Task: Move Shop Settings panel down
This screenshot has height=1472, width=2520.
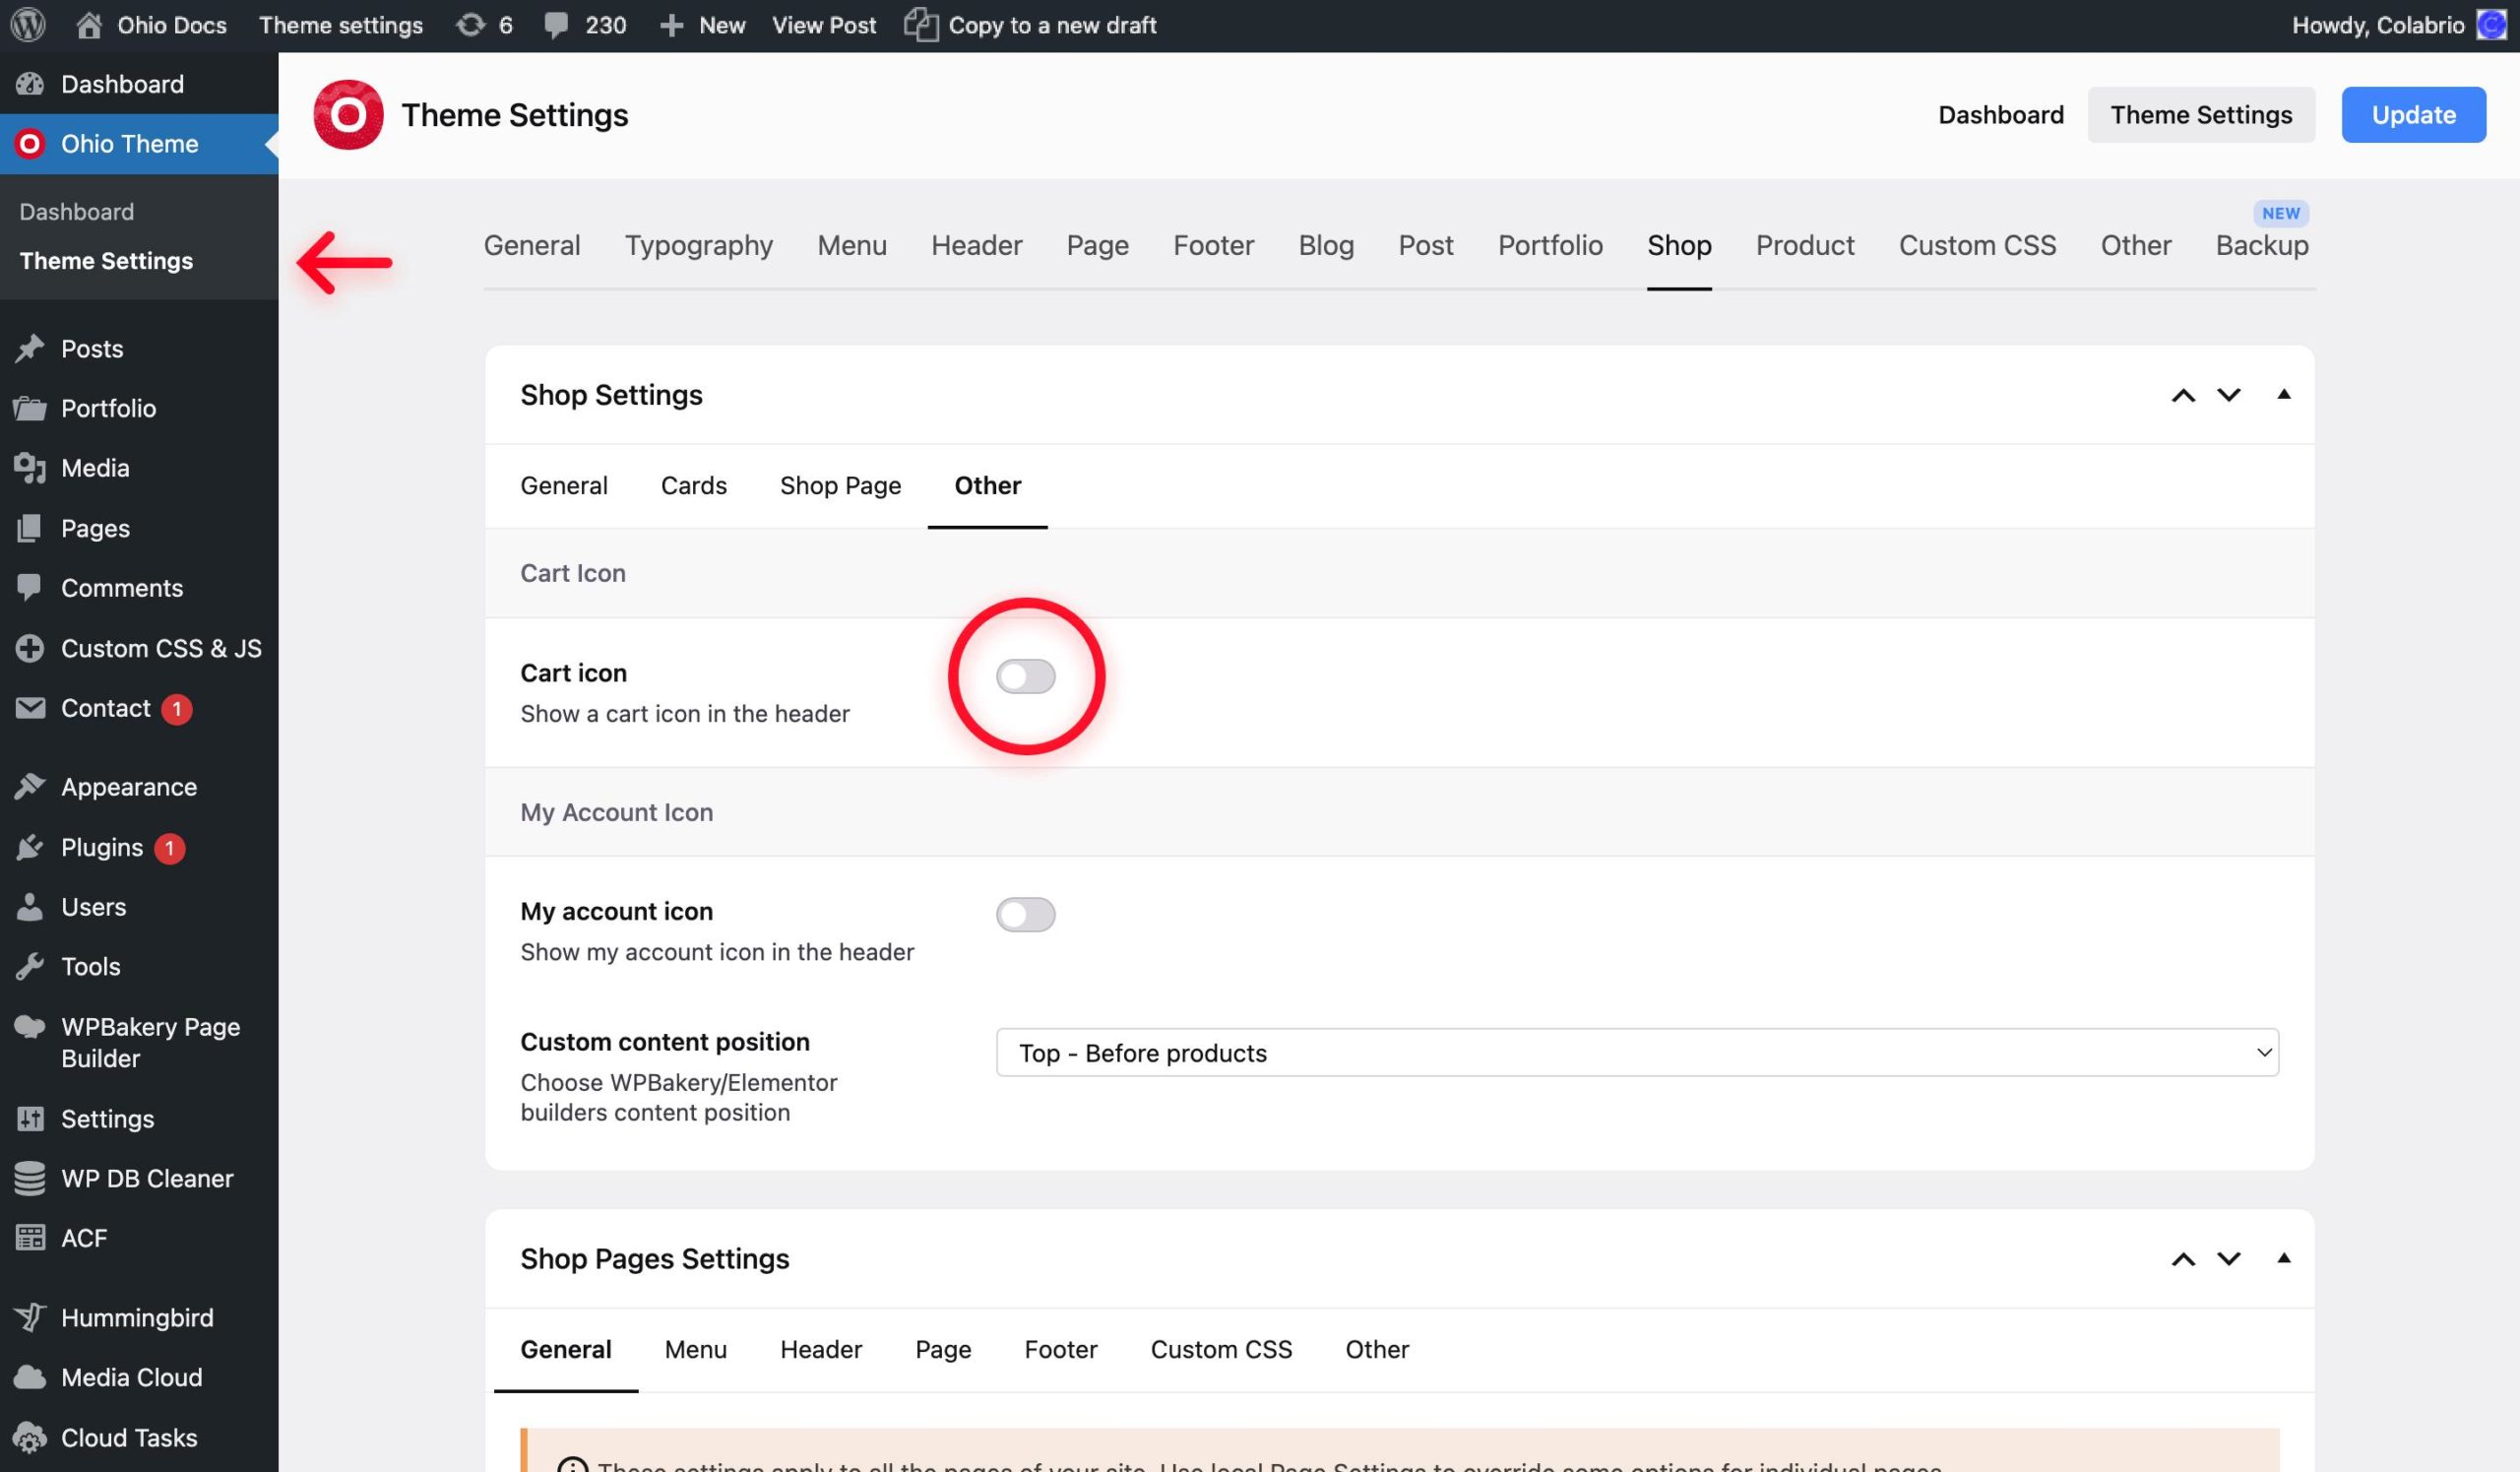Action: click(x=2229, y=395)
